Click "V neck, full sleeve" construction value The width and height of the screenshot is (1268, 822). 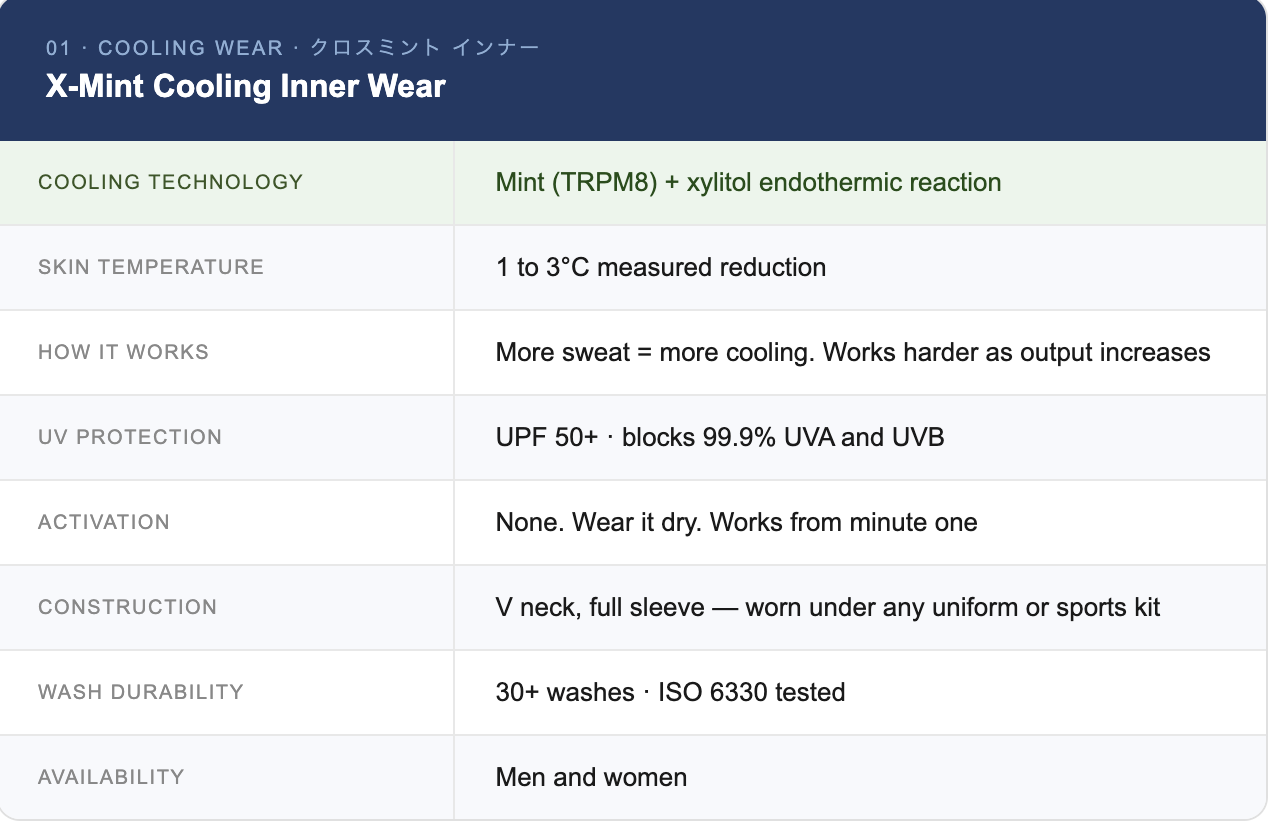click(828, 607)
